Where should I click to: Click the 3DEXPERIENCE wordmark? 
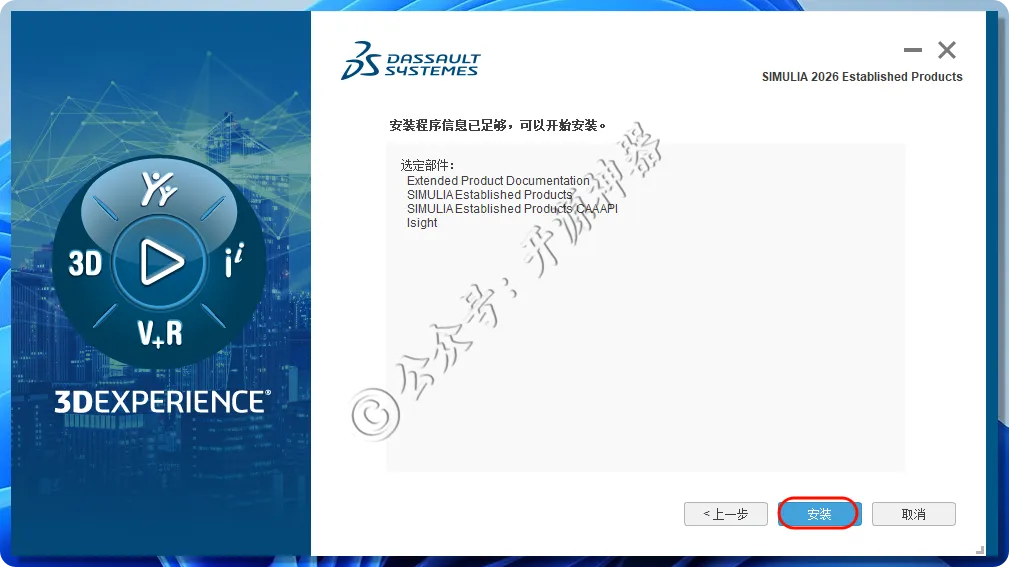[x=162, y=401]
